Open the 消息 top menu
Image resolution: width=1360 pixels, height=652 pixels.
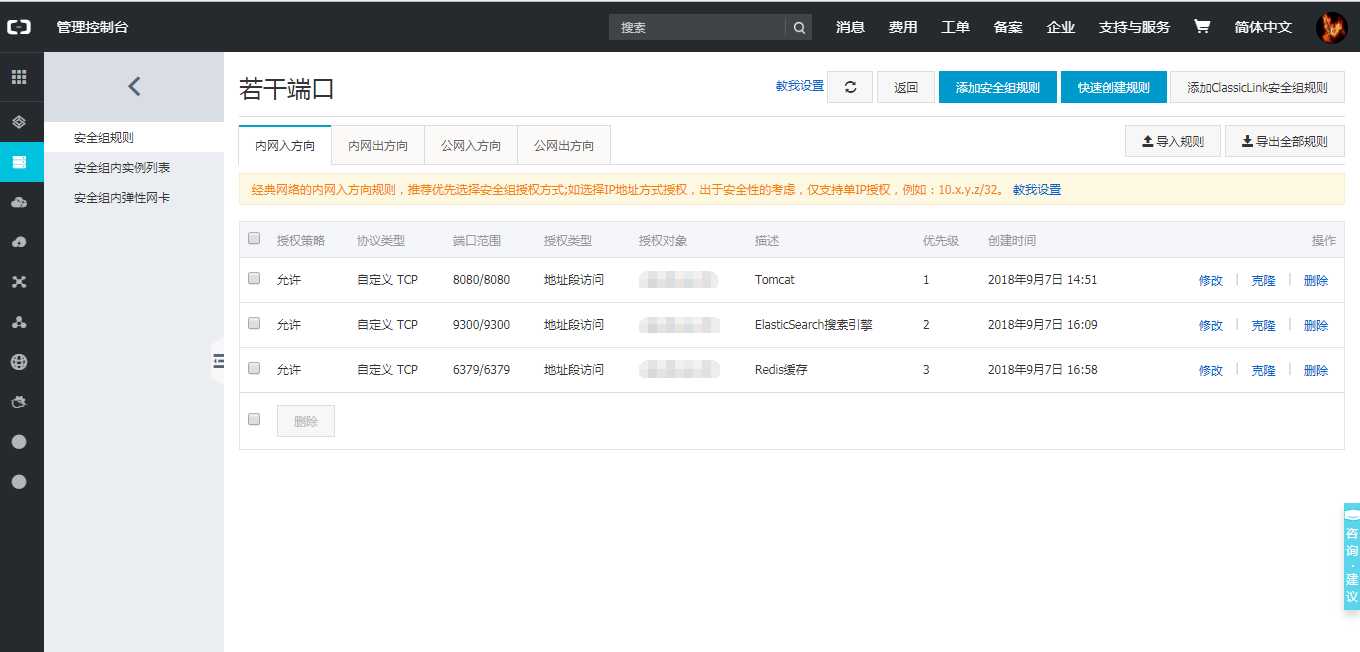(850, 27)
